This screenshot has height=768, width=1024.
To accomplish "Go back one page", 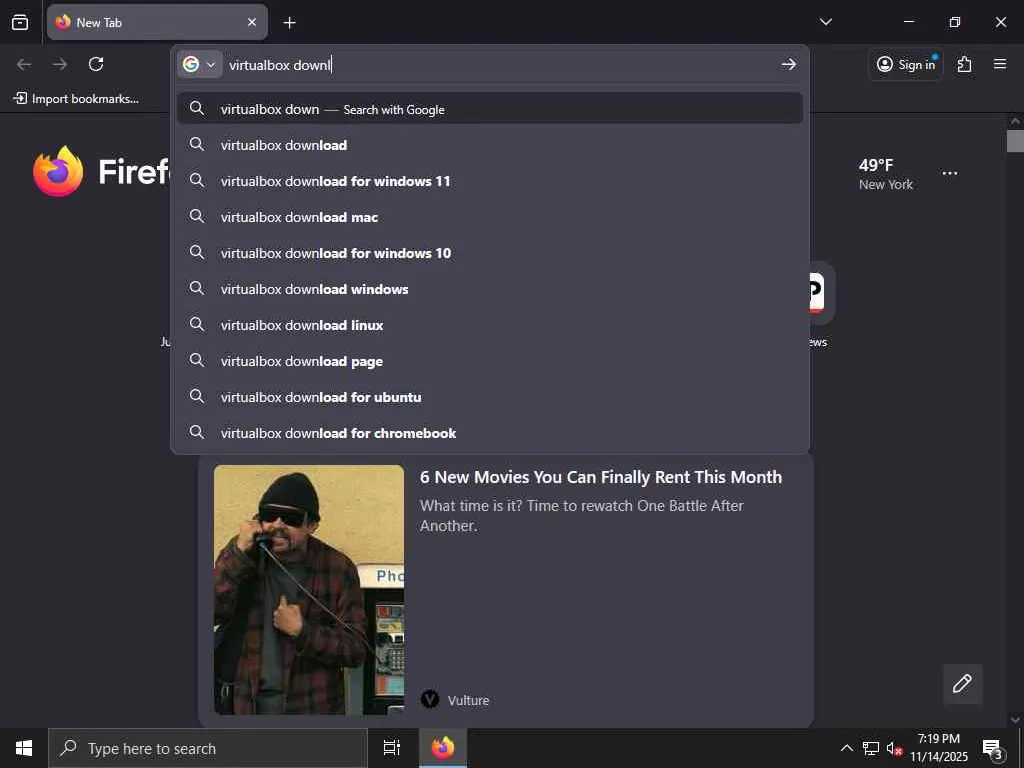I will click(24, 64).
